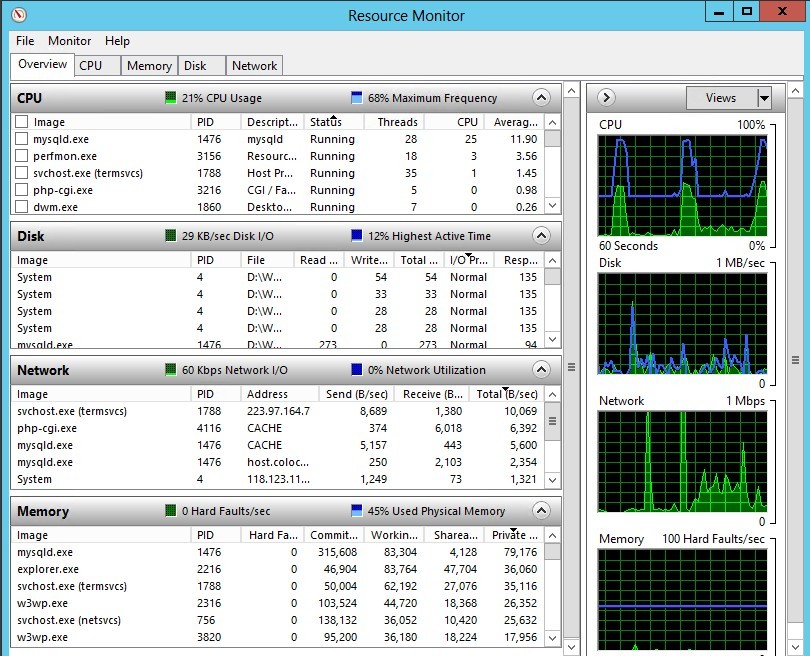Image resolution: width=810 pixels, height=656 pixels.
Task: Open the Views dropdown arrow
Action: point(764,98)
